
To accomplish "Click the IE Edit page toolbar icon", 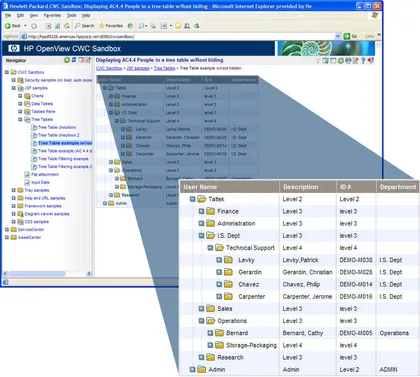I will [164, 26].
